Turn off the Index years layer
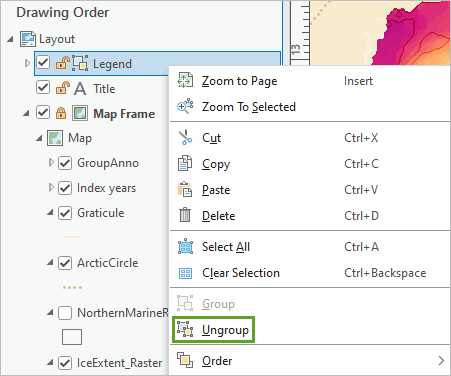The width and height of the screenshot is (451, 376). (x=65, y=188)
